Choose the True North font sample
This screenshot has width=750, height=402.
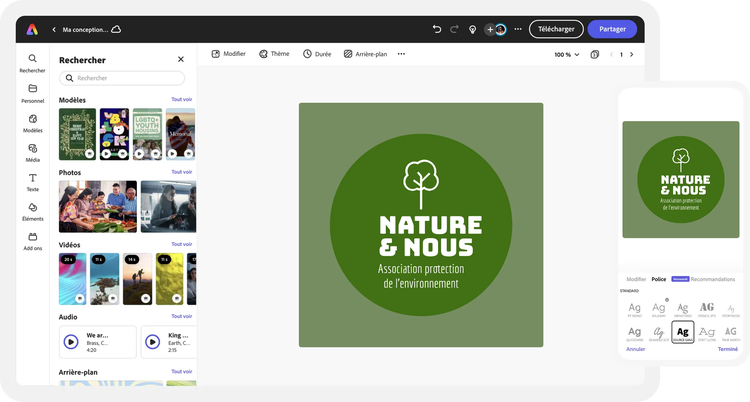click(730, 333)
